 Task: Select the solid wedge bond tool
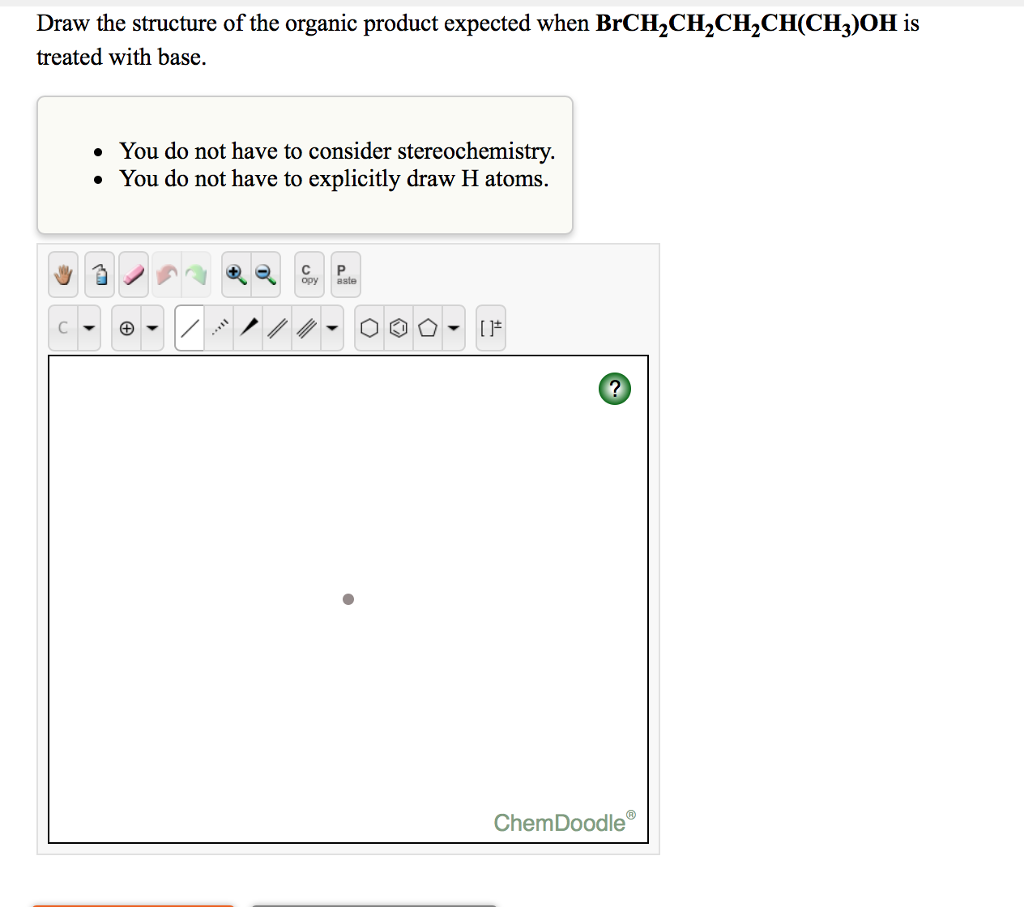pyautogui.click(x=248, y=327)
